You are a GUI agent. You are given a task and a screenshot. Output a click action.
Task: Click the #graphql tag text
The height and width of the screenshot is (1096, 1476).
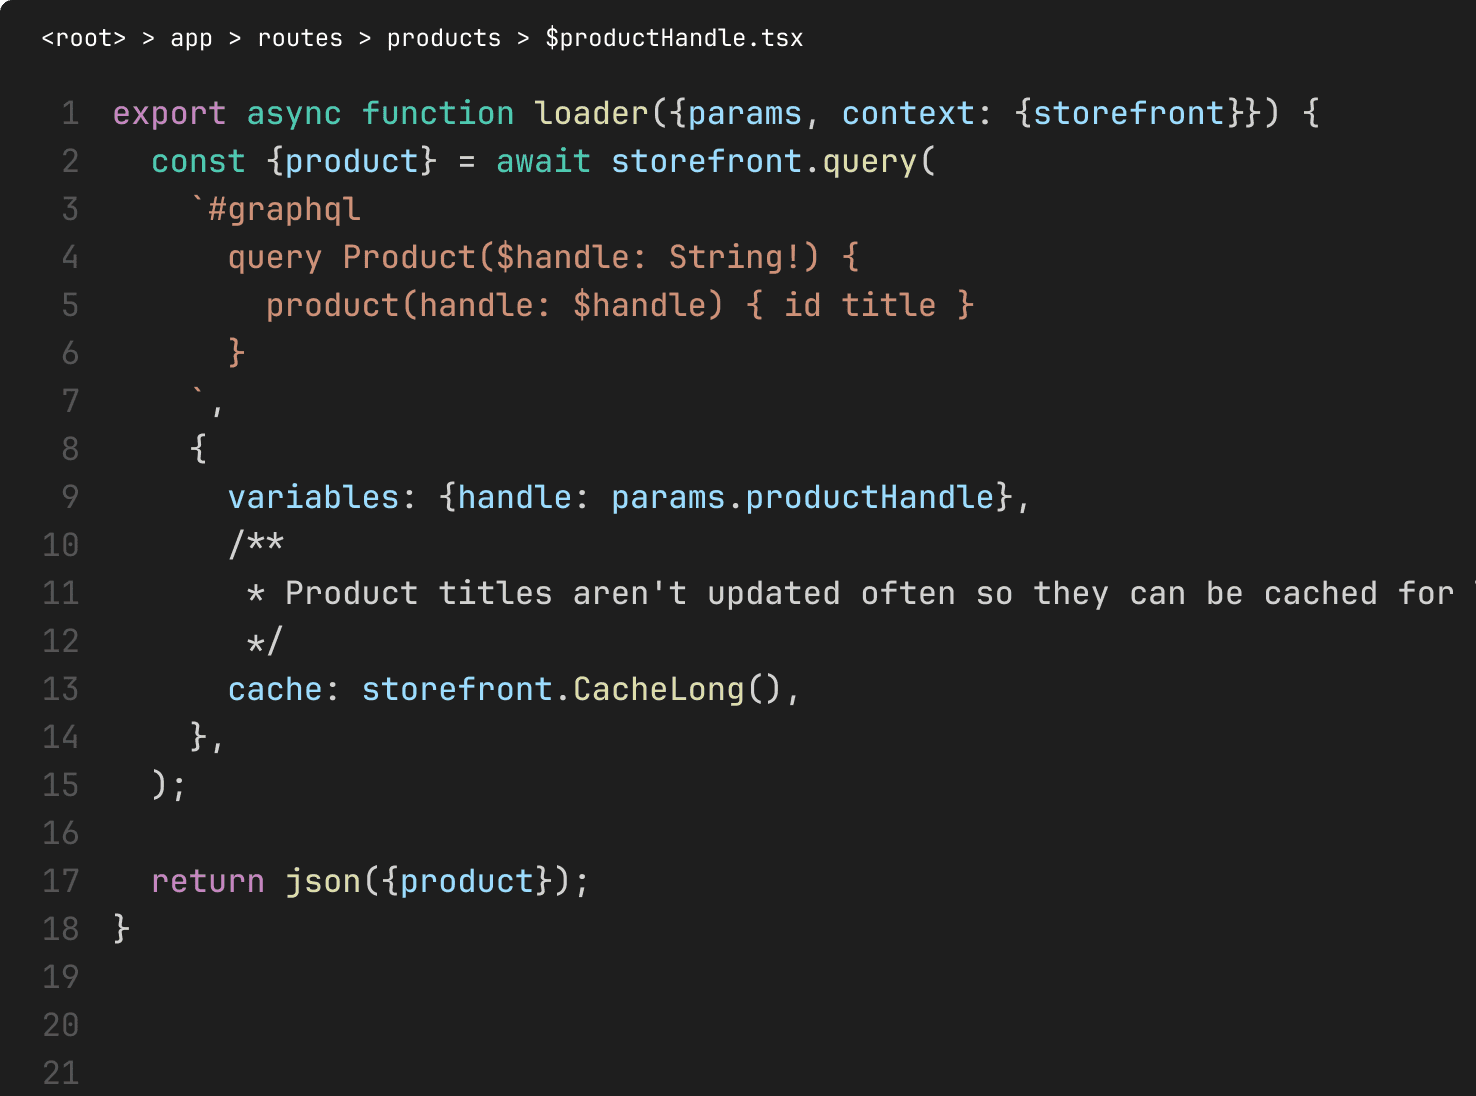click(284, 209)
